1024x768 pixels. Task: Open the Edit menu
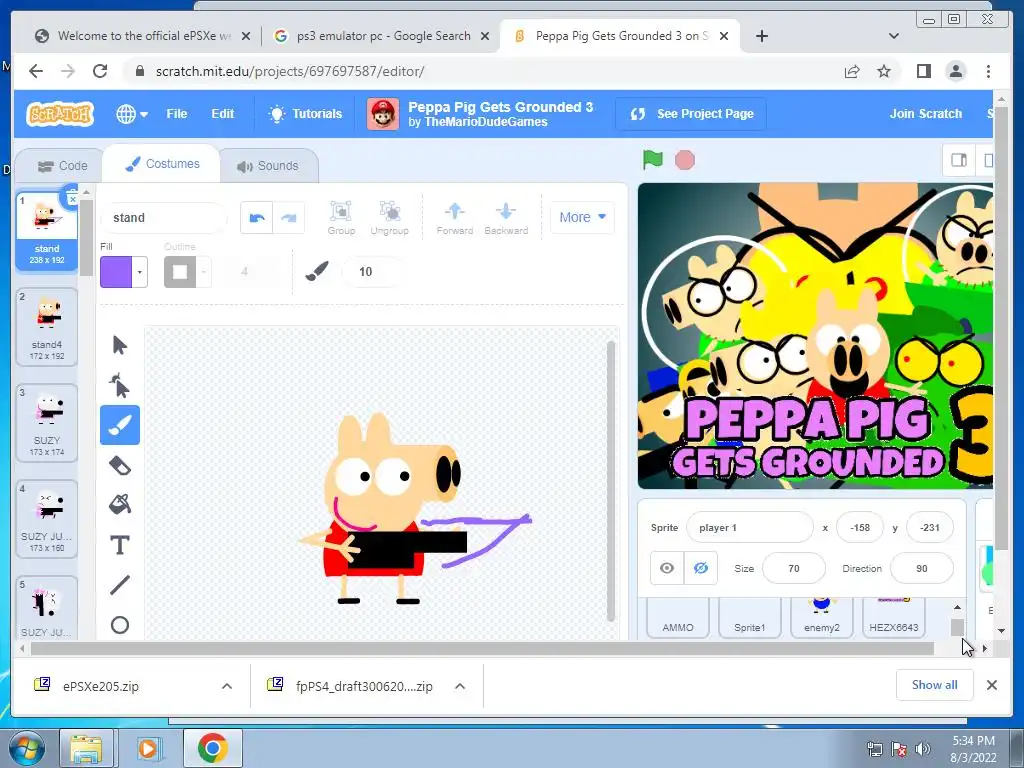tap(223, 114)
